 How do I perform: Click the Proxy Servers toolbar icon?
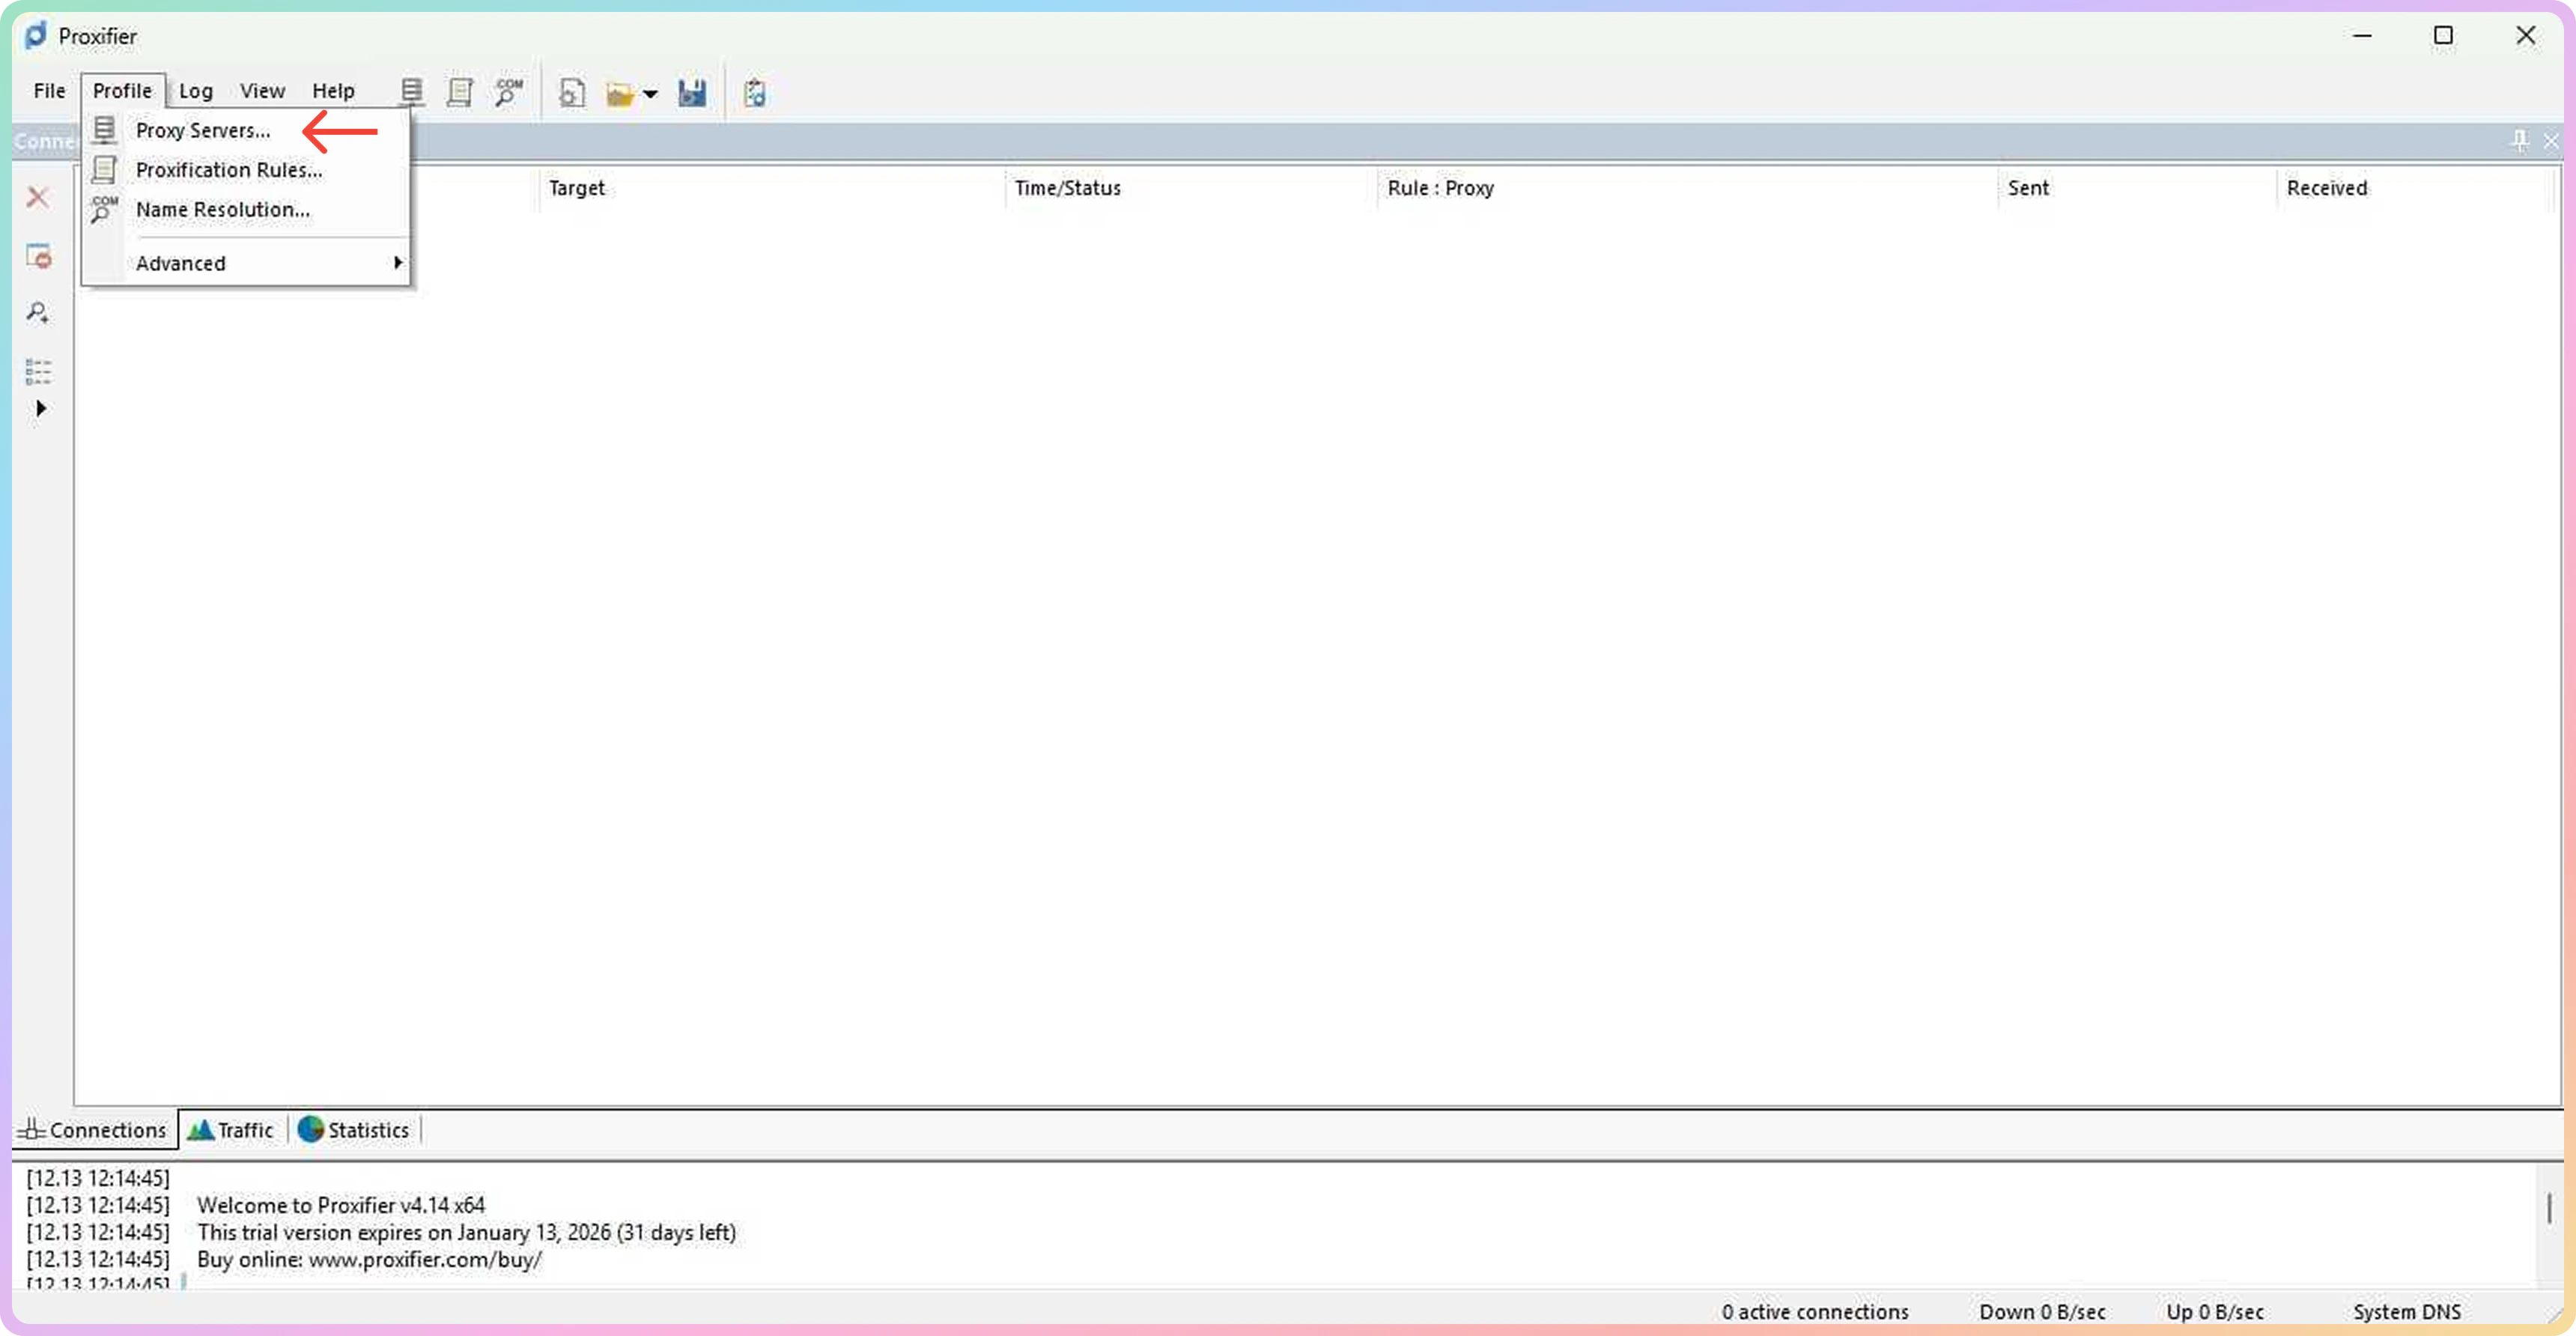(x=411, y=93)
